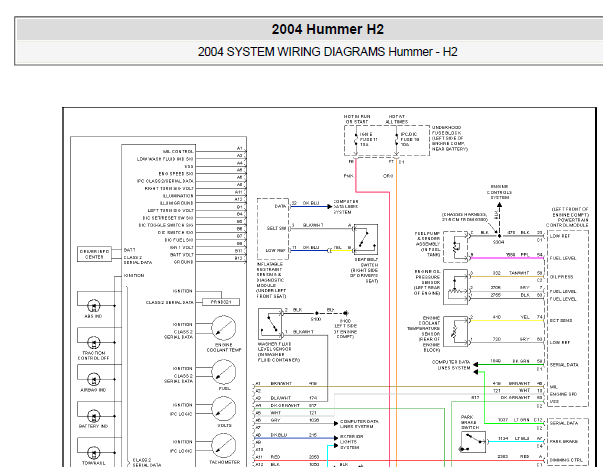Click the 'ENGINE CONTROLS SYSTEM' label

click(499, 192)
